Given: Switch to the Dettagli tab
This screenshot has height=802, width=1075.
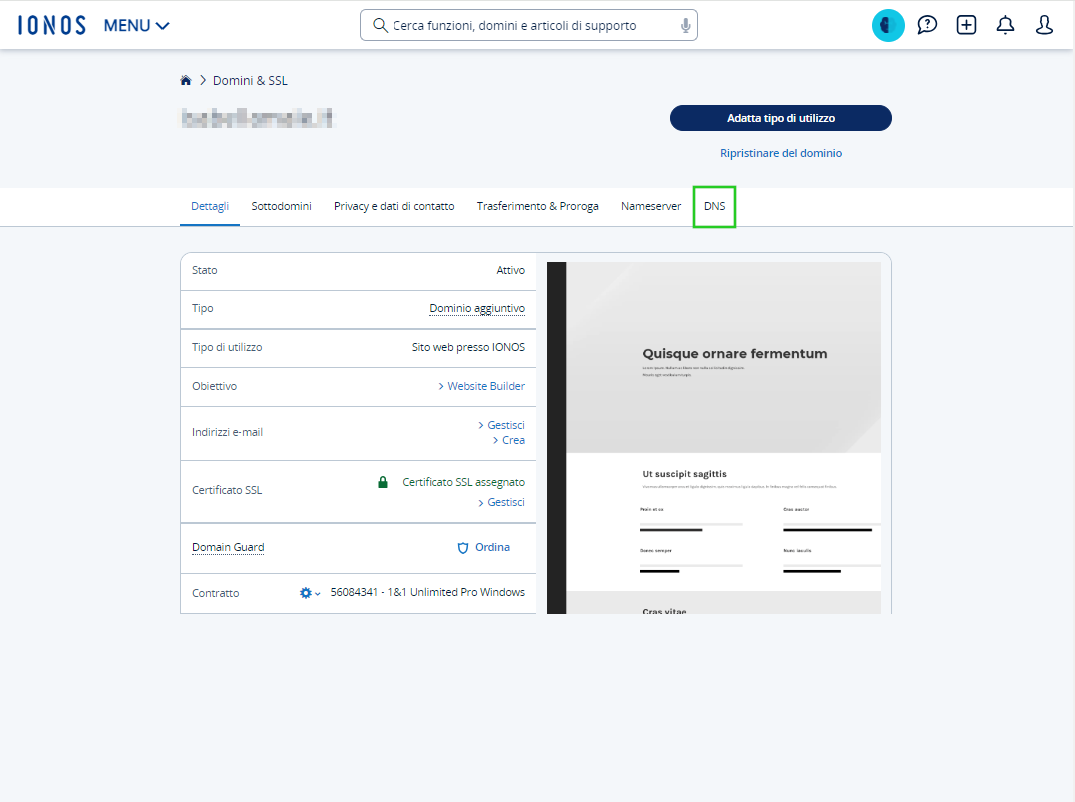Looking at the screenshot, I should 210,206.
